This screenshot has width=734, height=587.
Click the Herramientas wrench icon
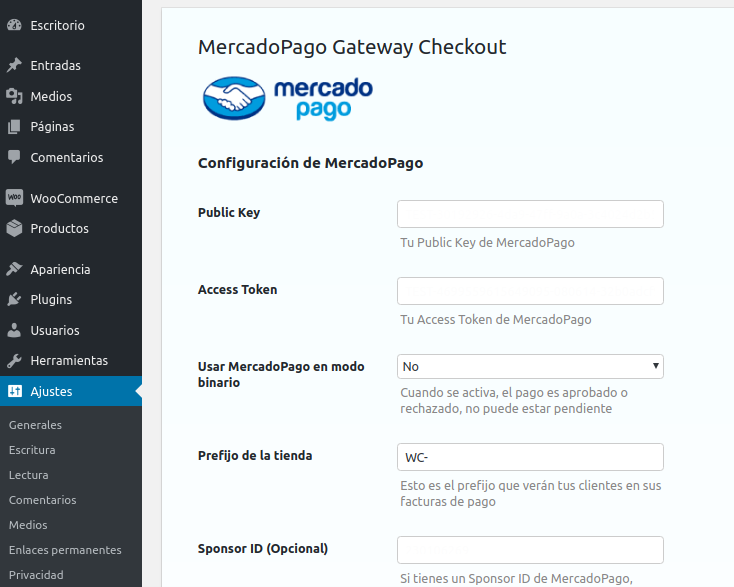point(14,360)
